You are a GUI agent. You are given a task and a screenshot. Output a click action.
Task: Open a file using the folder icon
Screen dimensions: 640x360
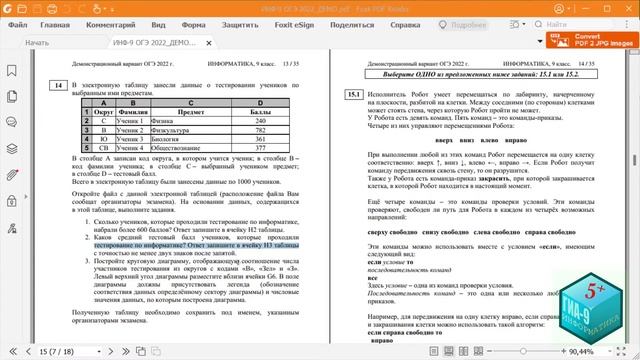pos(22,8)
